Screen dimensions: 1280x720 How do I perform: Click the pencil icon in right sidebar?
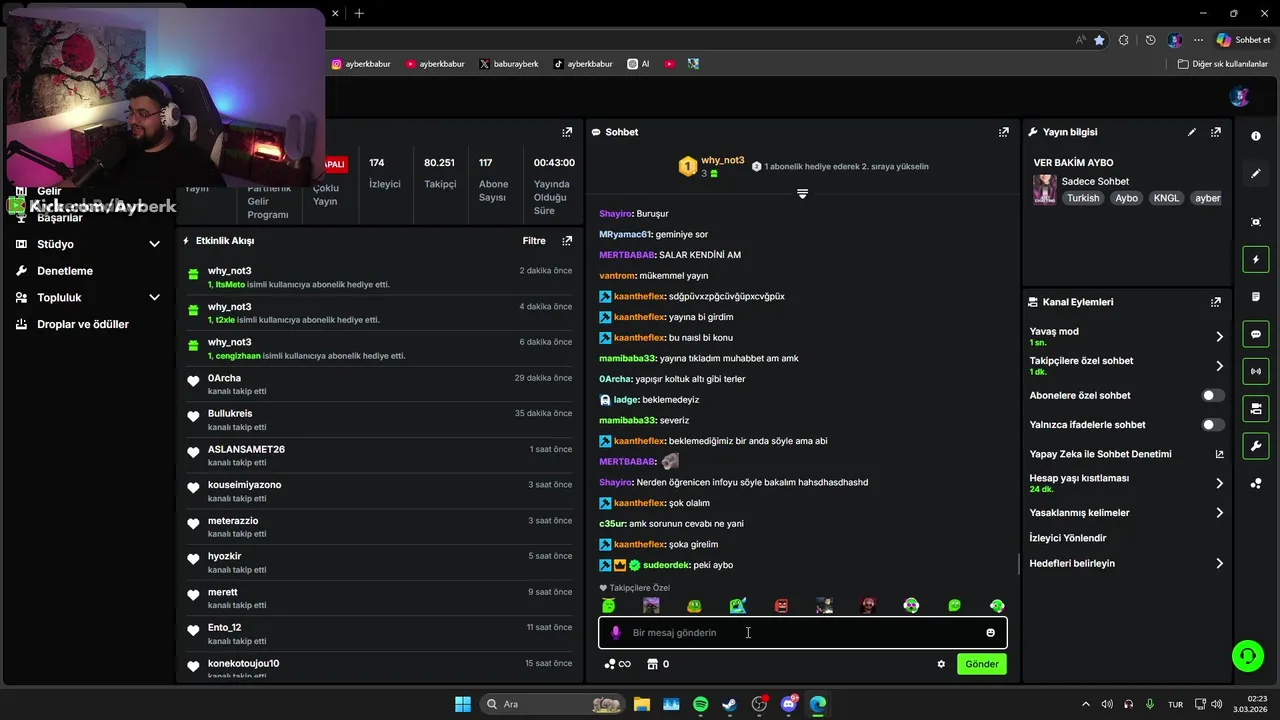(x=1256, y=174)
